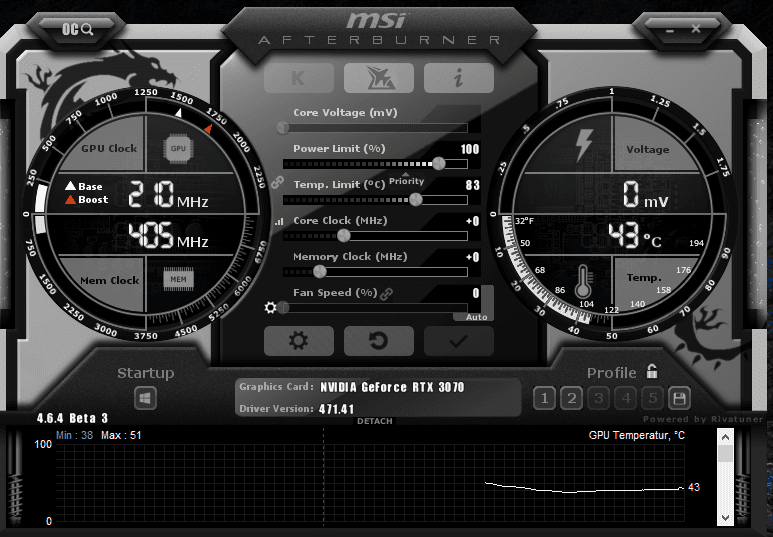The height and width of the screenshot is (537, 773).
Task: Select profile slot 5
Action: click(652, 398)
